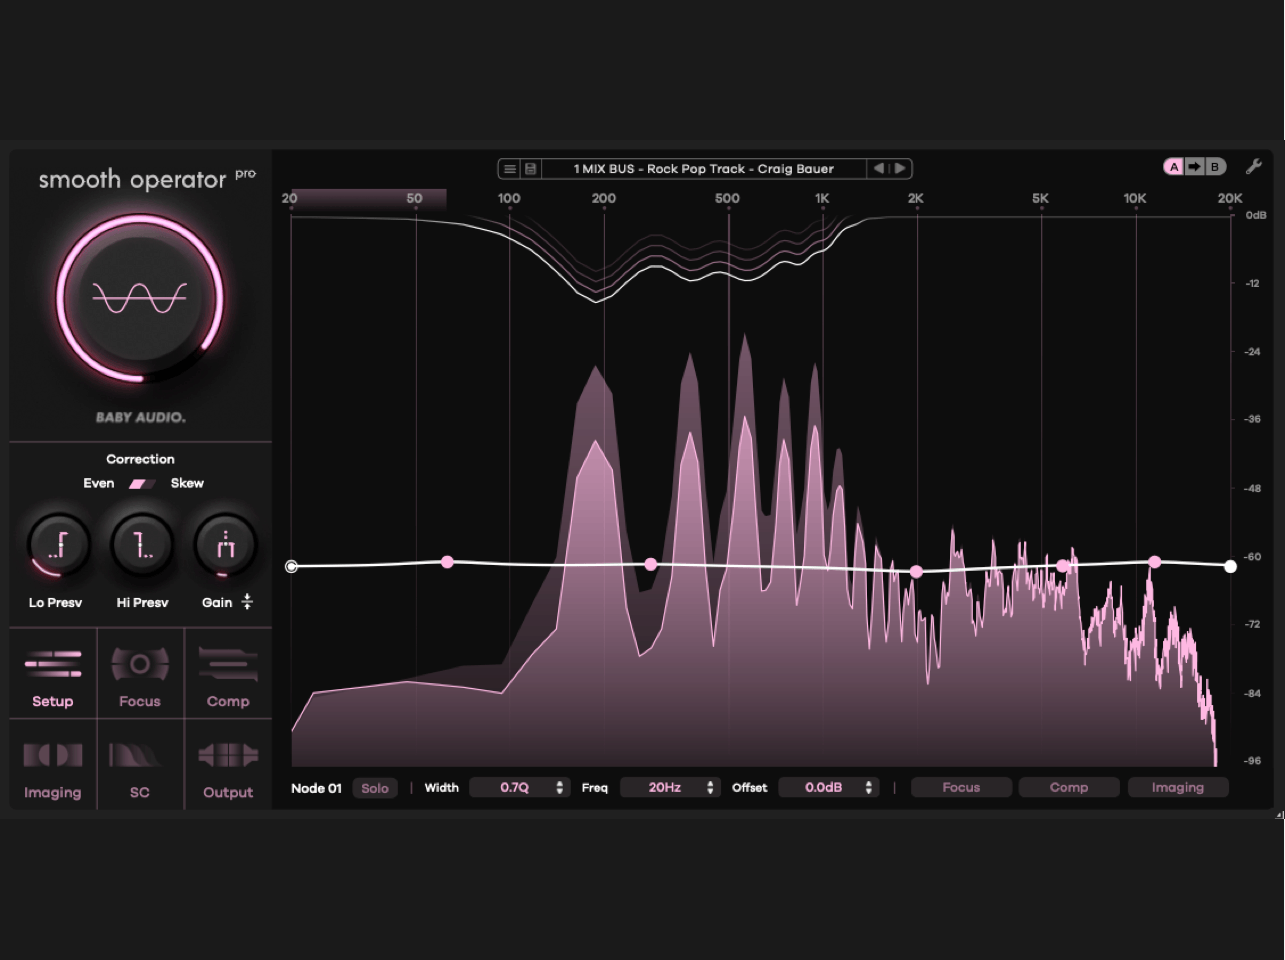Select the threshold node near 6K
This screenshot has width=1285, height=960.
(x=1063, y=566)
